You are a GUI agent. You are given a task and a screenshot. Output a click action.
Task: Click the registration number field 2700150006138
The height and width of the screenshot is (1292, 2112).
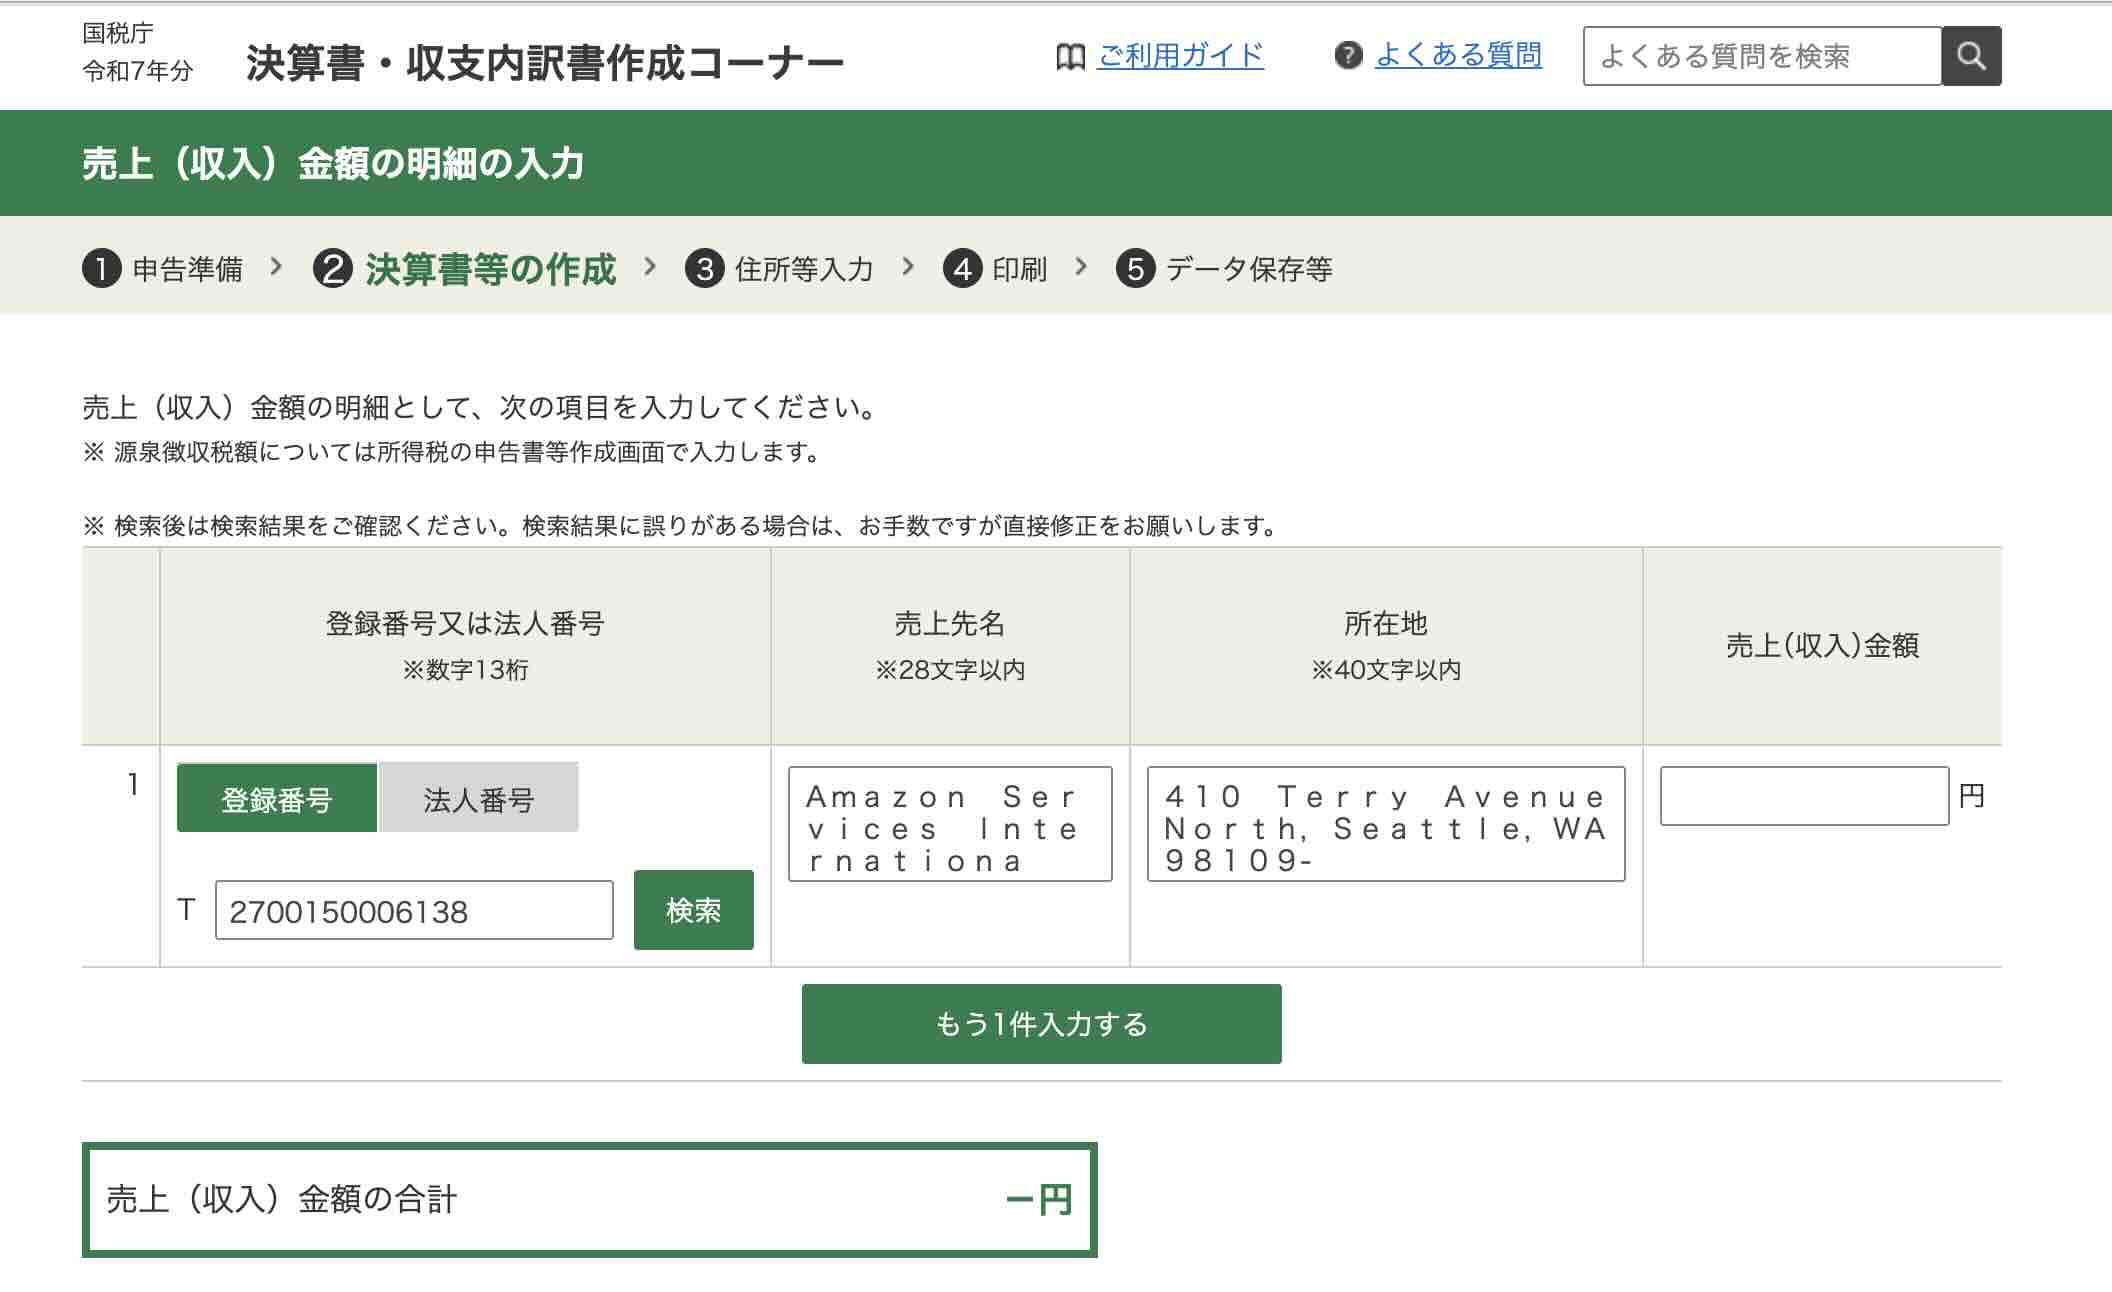413,910
